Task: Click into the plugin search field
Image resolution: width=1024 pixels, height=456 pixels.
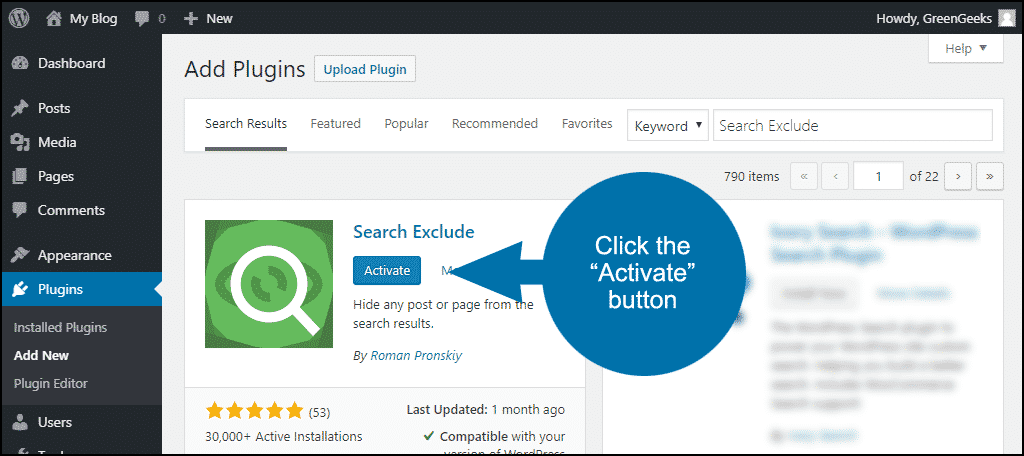Action: (x=852, y=126)
